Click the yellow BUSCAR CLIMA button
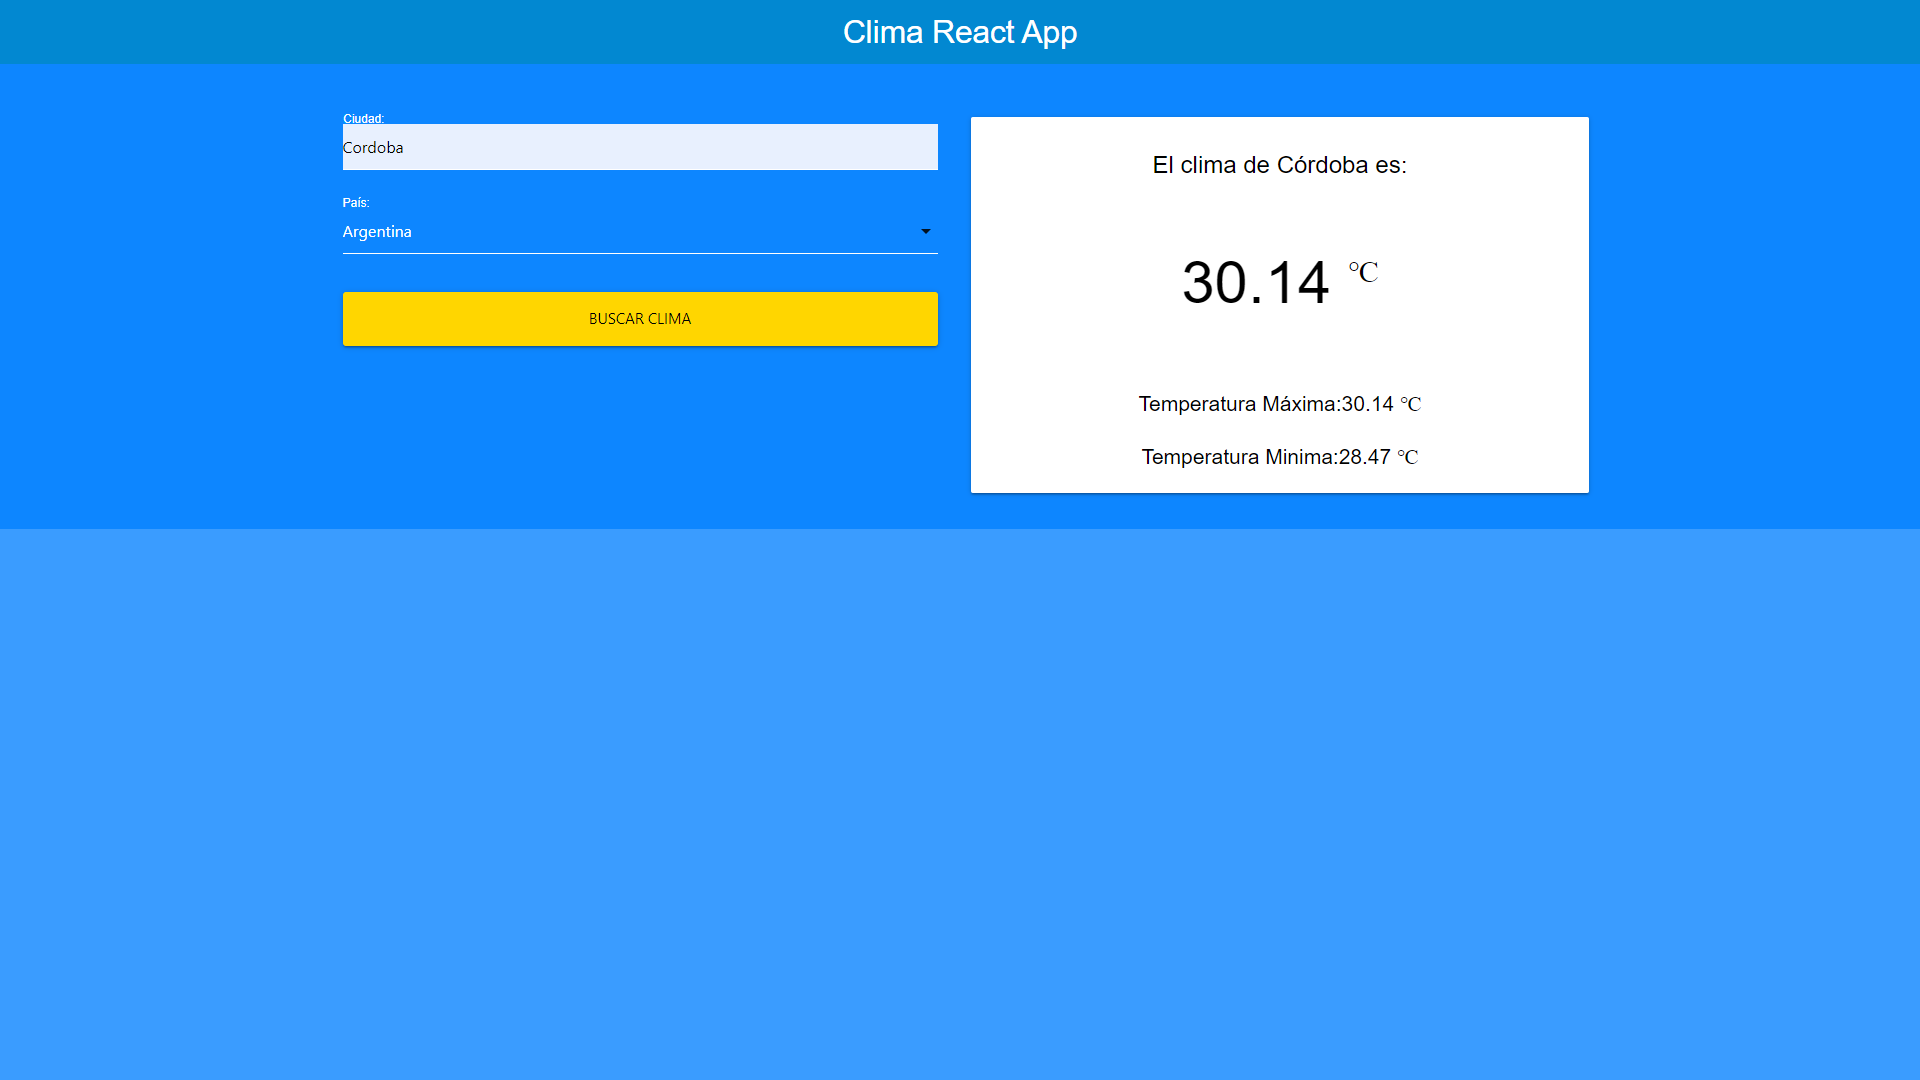1920x1080 pixels. tap(640, 319)
